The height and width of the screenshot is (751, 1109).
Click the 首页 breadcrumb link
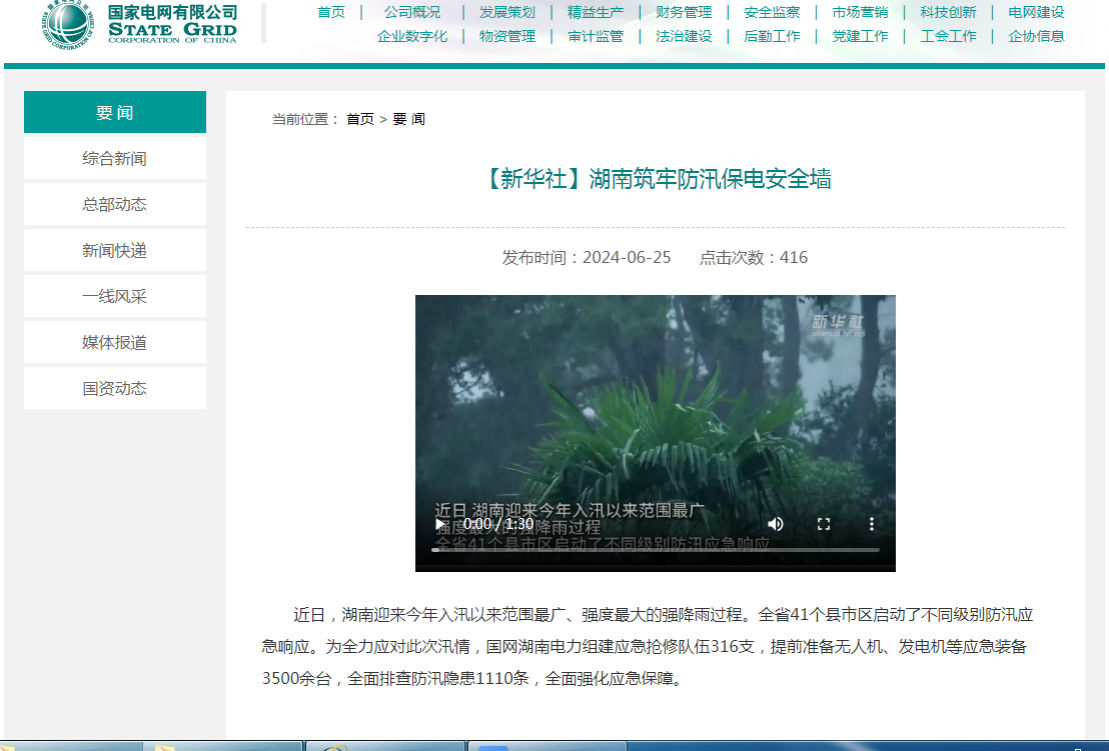click(360, 119)
